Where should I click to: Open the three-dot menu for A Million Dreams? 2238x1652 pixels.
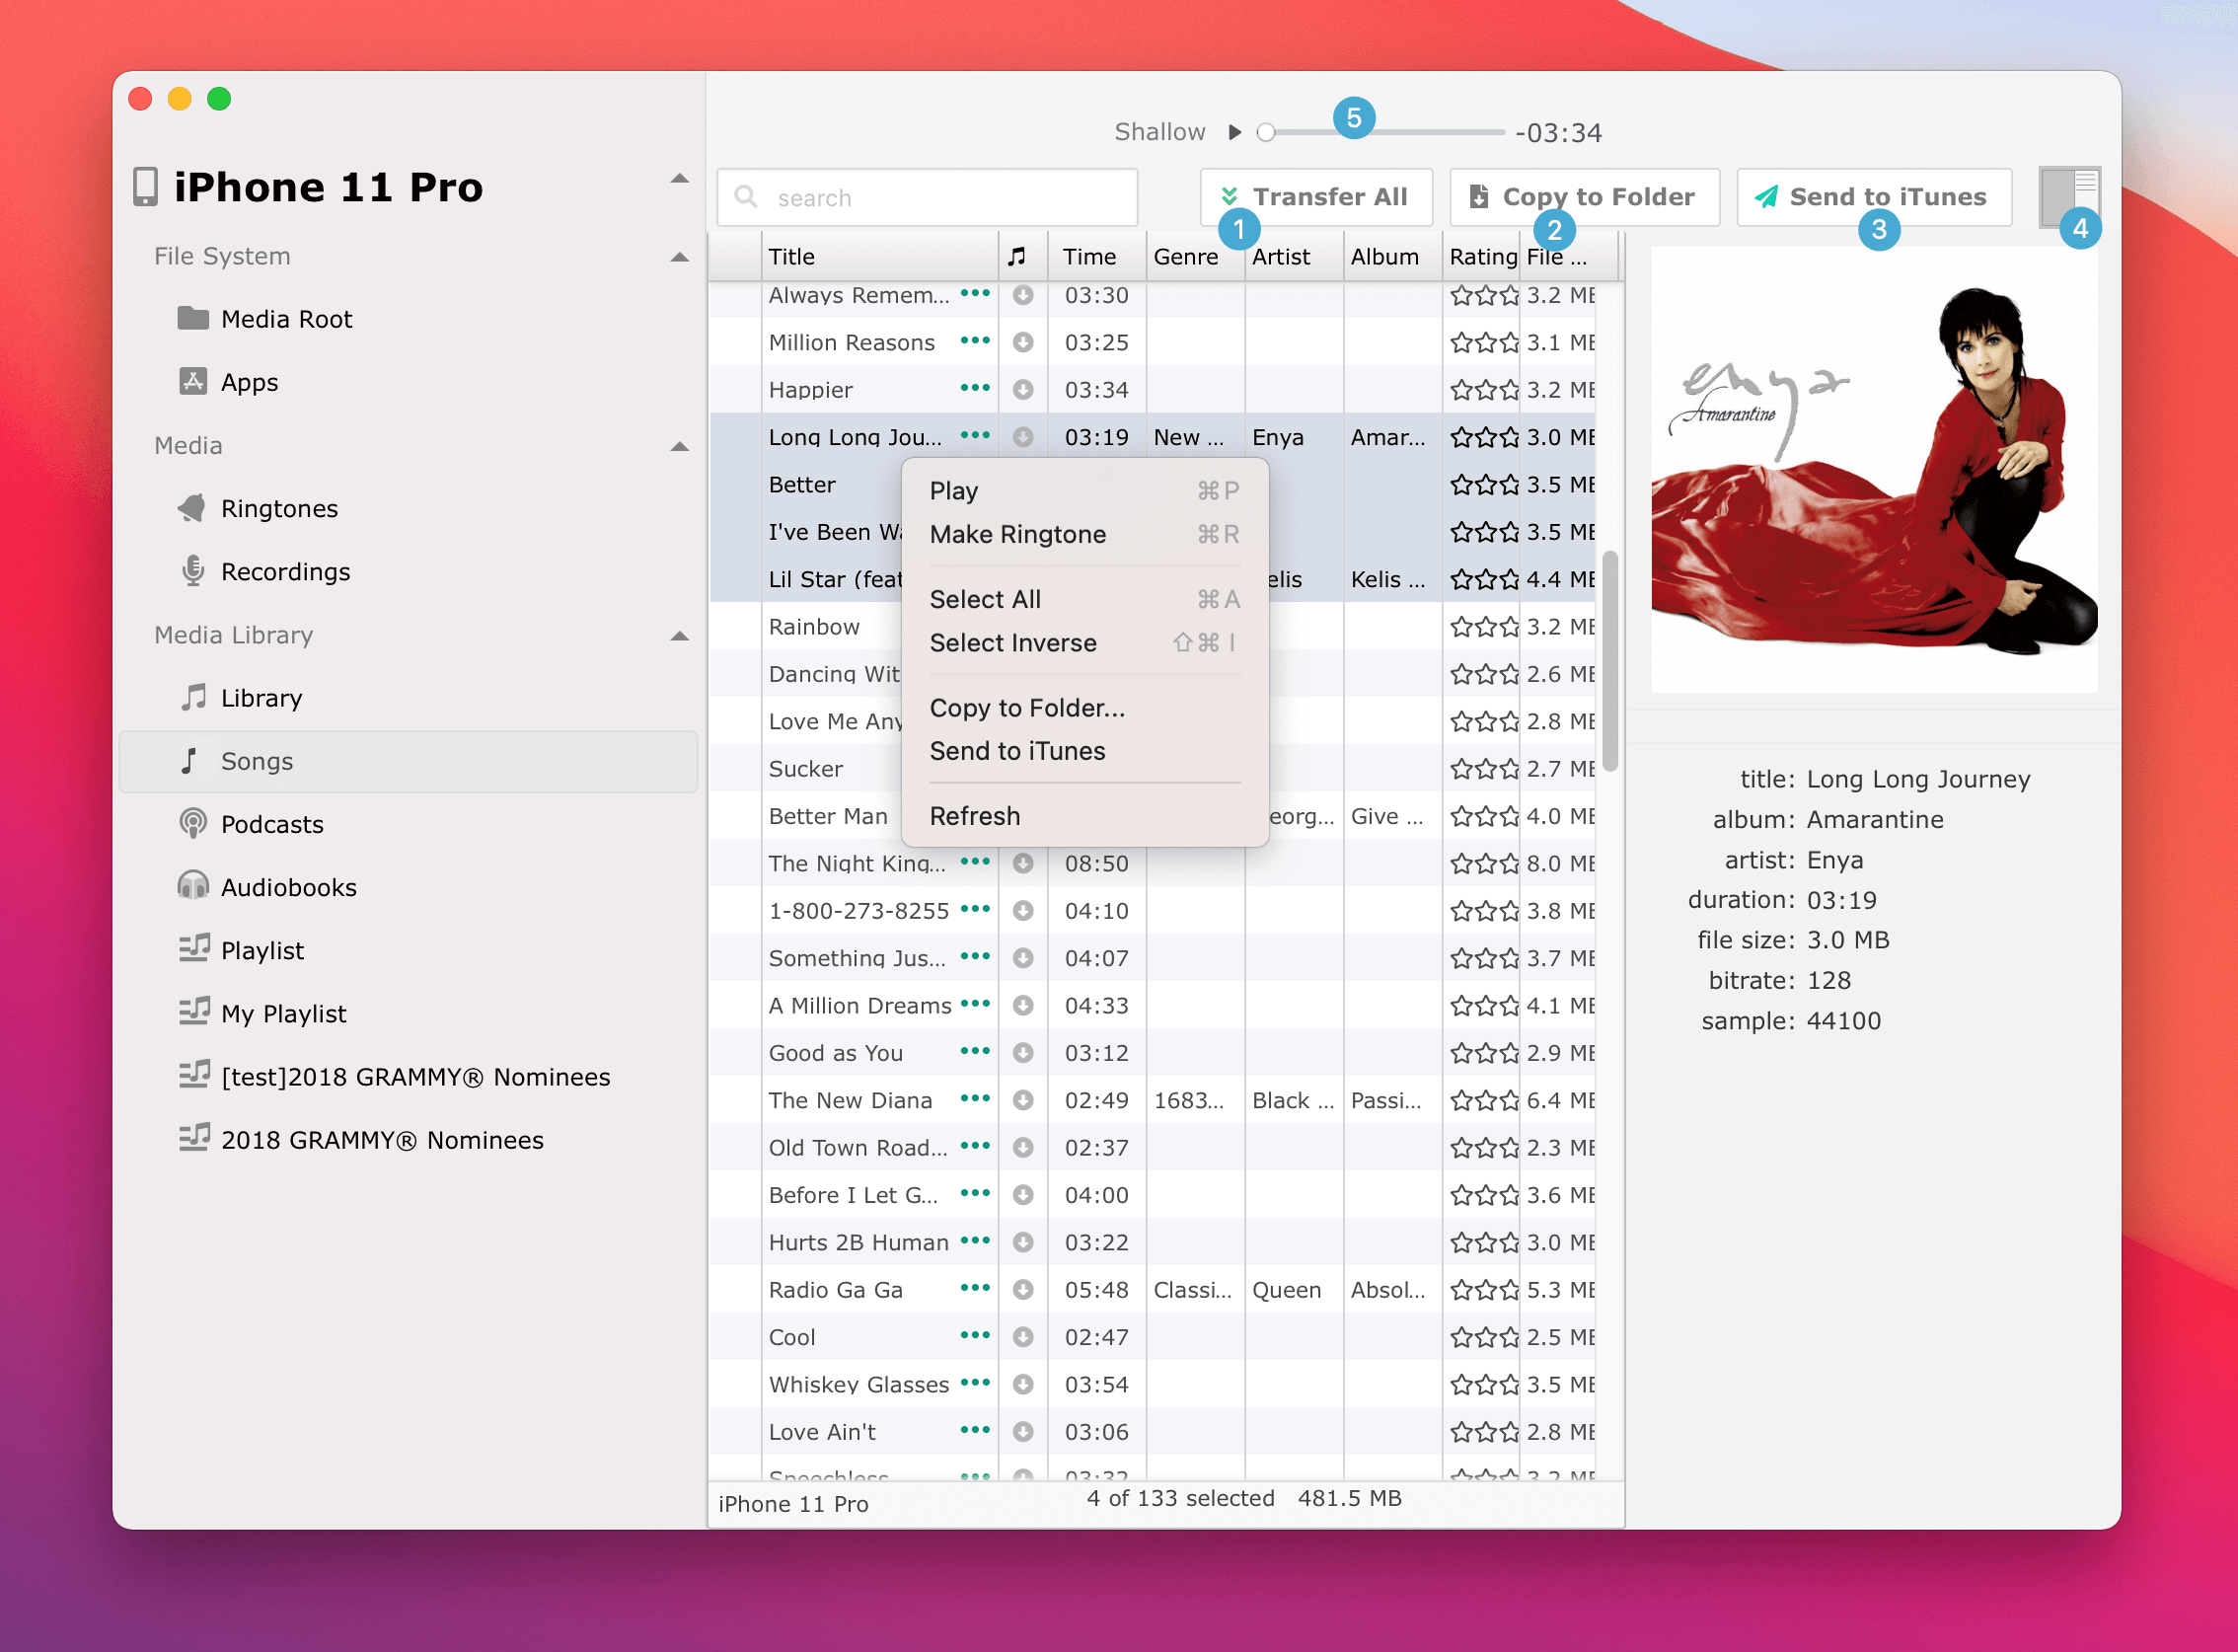click(x=975, y=1004)
